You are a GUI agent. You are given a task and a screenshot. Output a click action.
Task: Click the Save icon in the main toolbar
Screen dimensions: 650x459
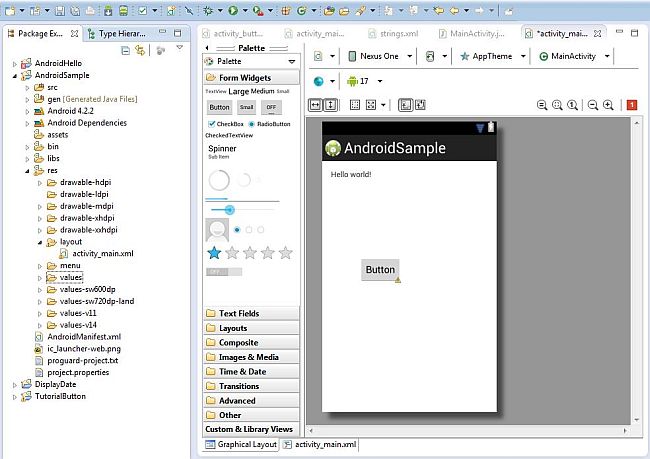(60, 11)
